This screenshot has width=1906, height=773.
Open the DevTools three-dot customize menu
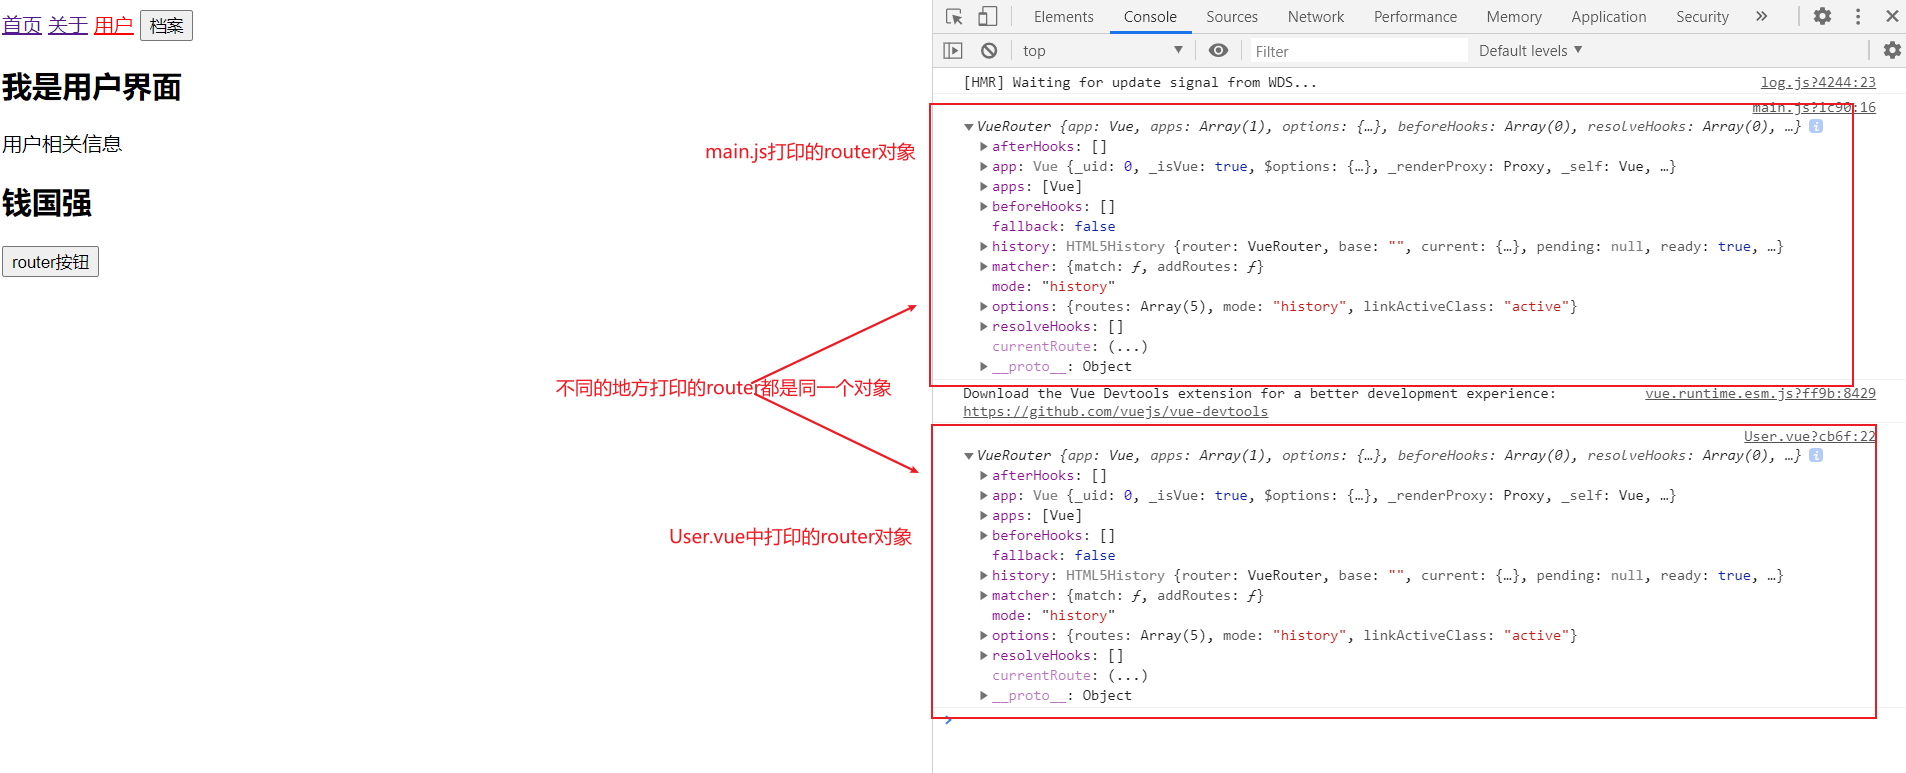click(x=1858, y=17)
